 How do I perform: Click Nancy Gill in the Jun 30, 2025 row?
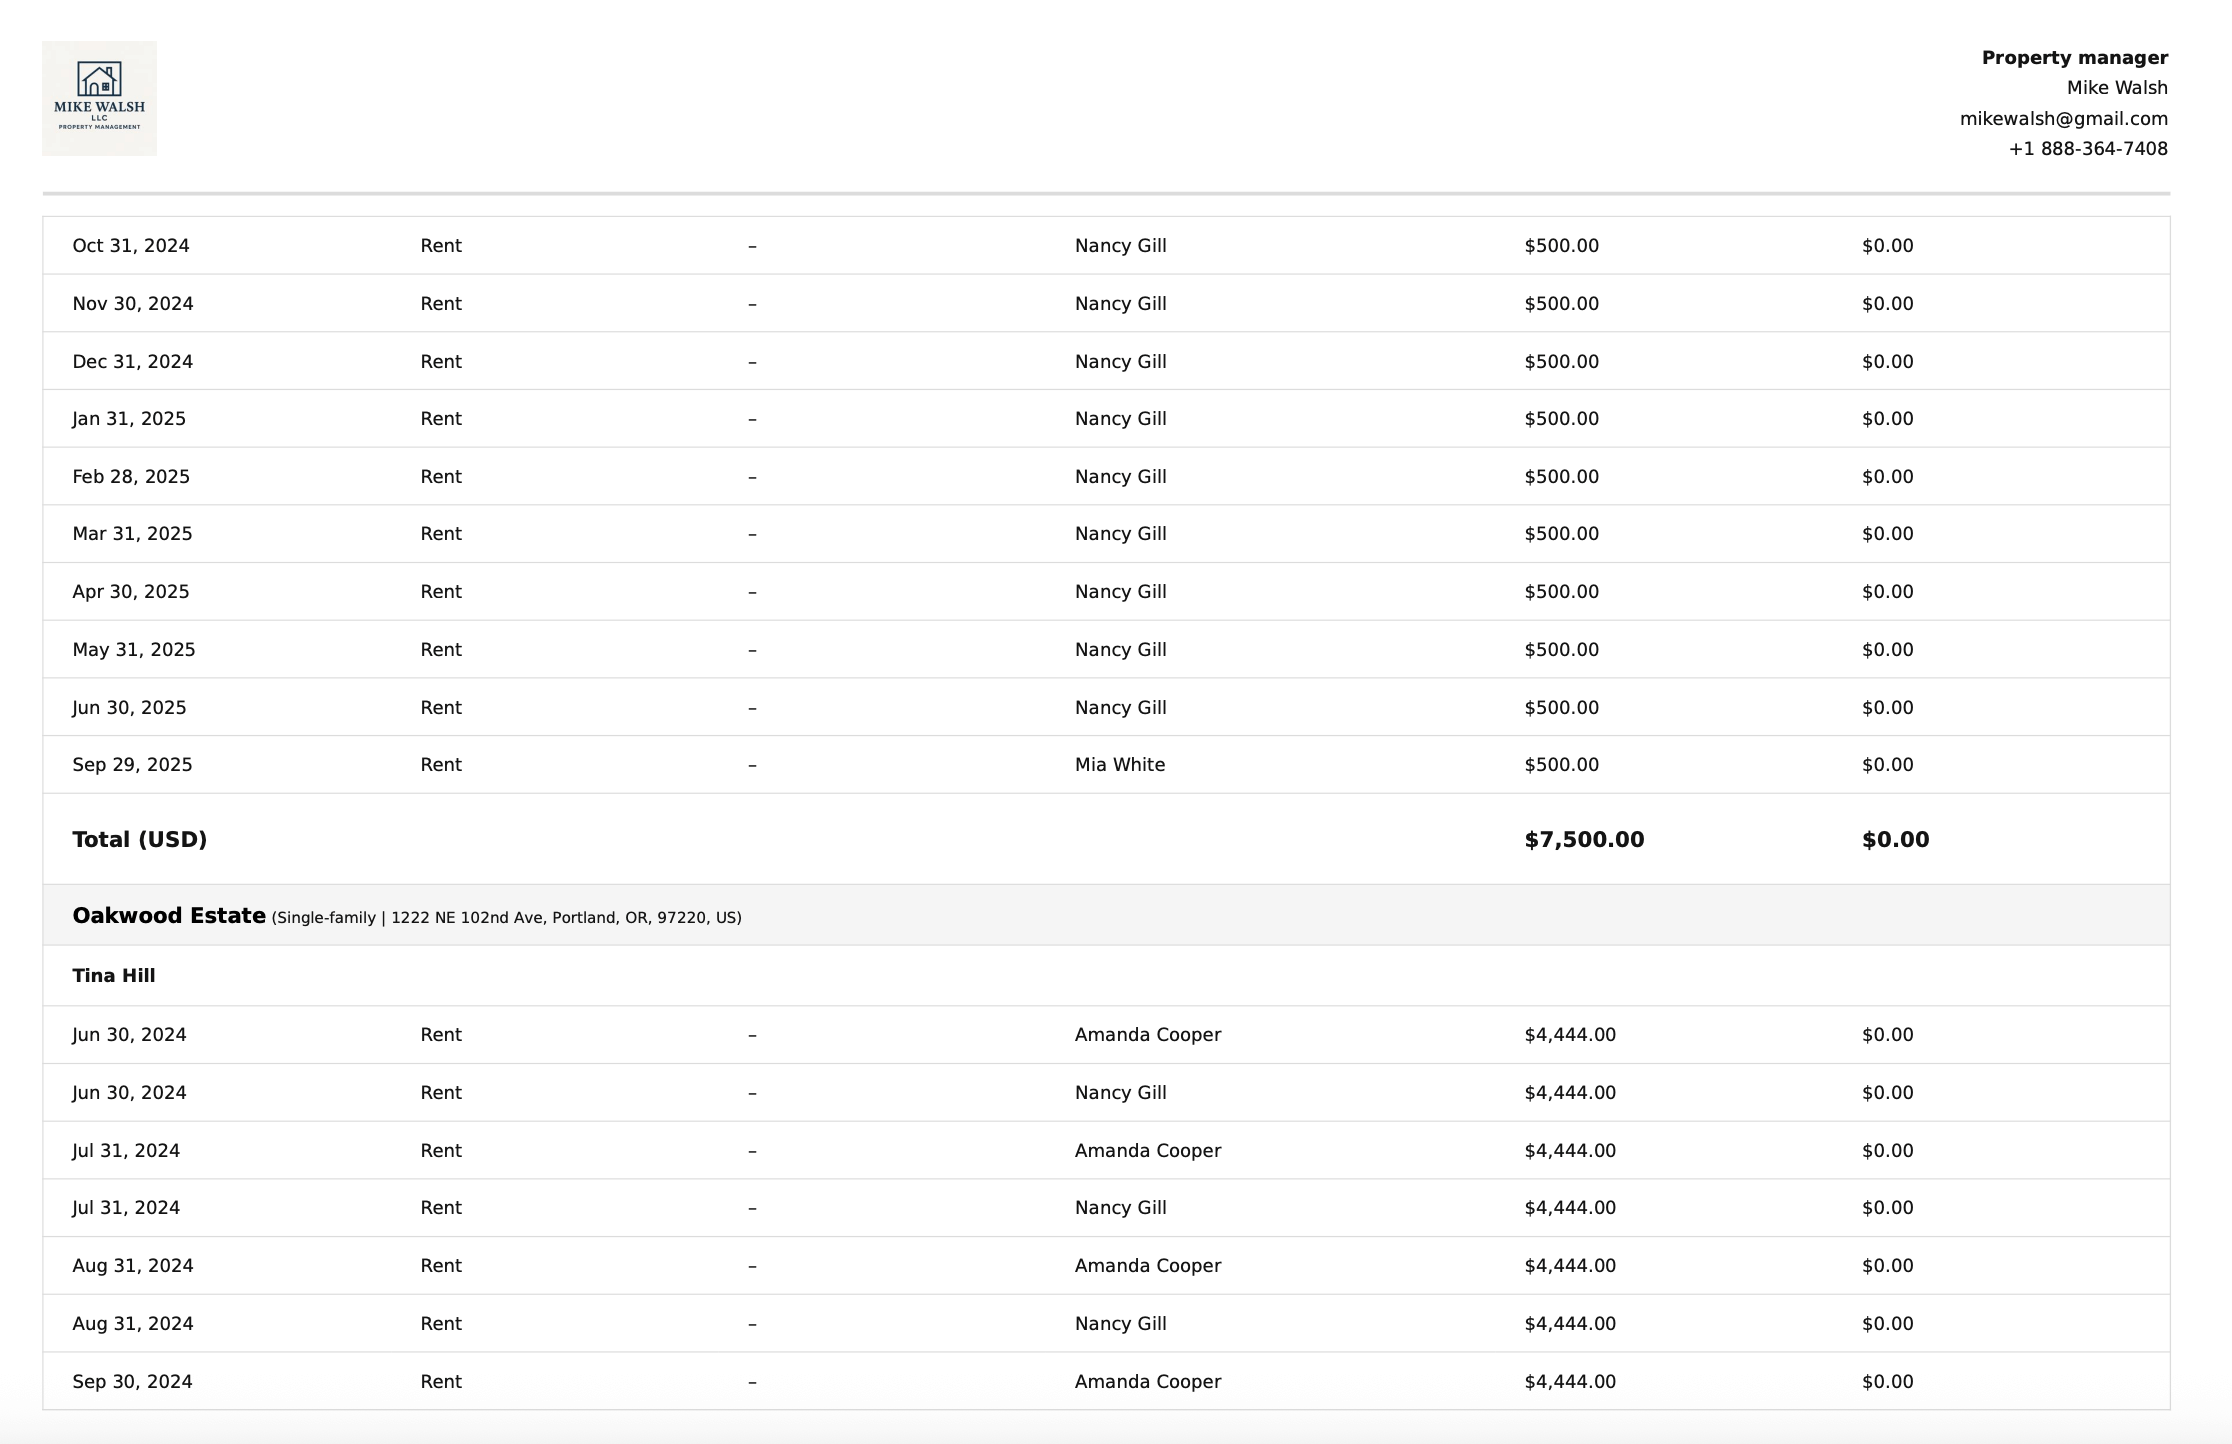click(1120, 708)
